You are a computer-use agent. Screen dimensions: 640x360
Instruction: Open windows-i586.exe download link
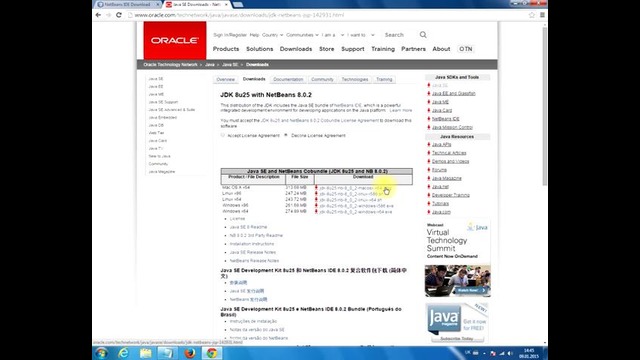(356, 206)
